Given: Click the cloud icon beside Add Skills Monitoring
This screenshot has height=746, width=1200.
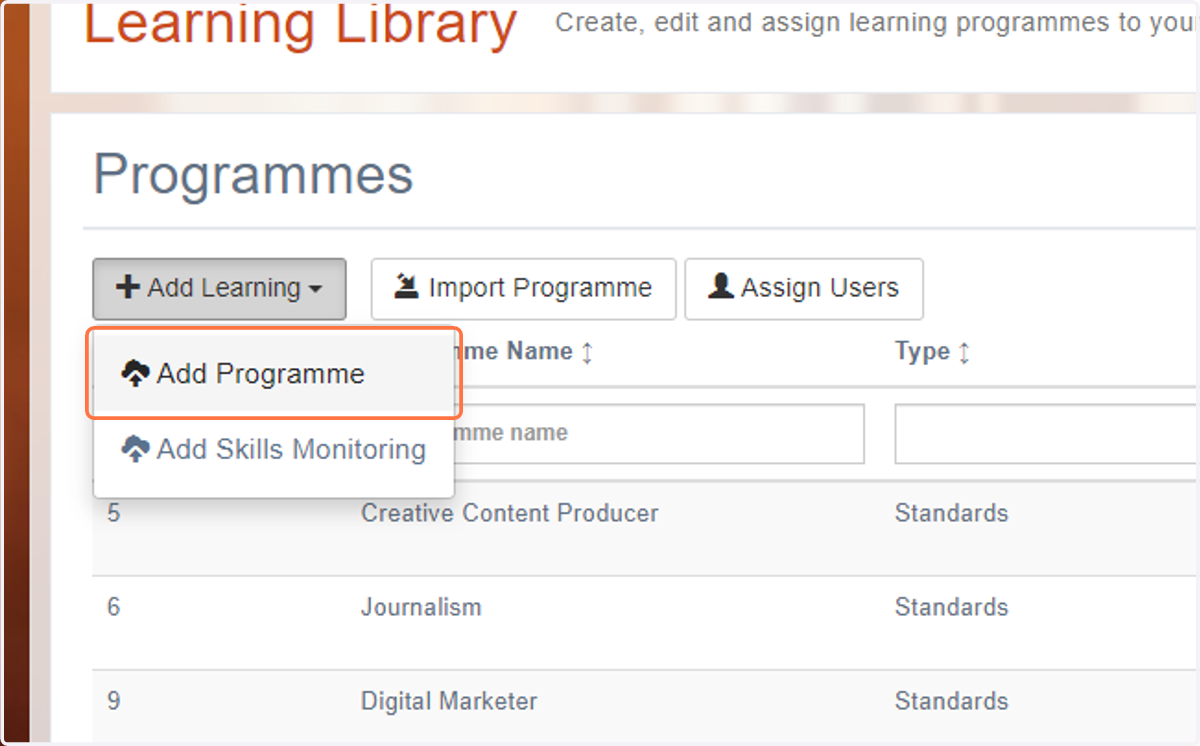Looking at the screenshot, I should (135, 450).
